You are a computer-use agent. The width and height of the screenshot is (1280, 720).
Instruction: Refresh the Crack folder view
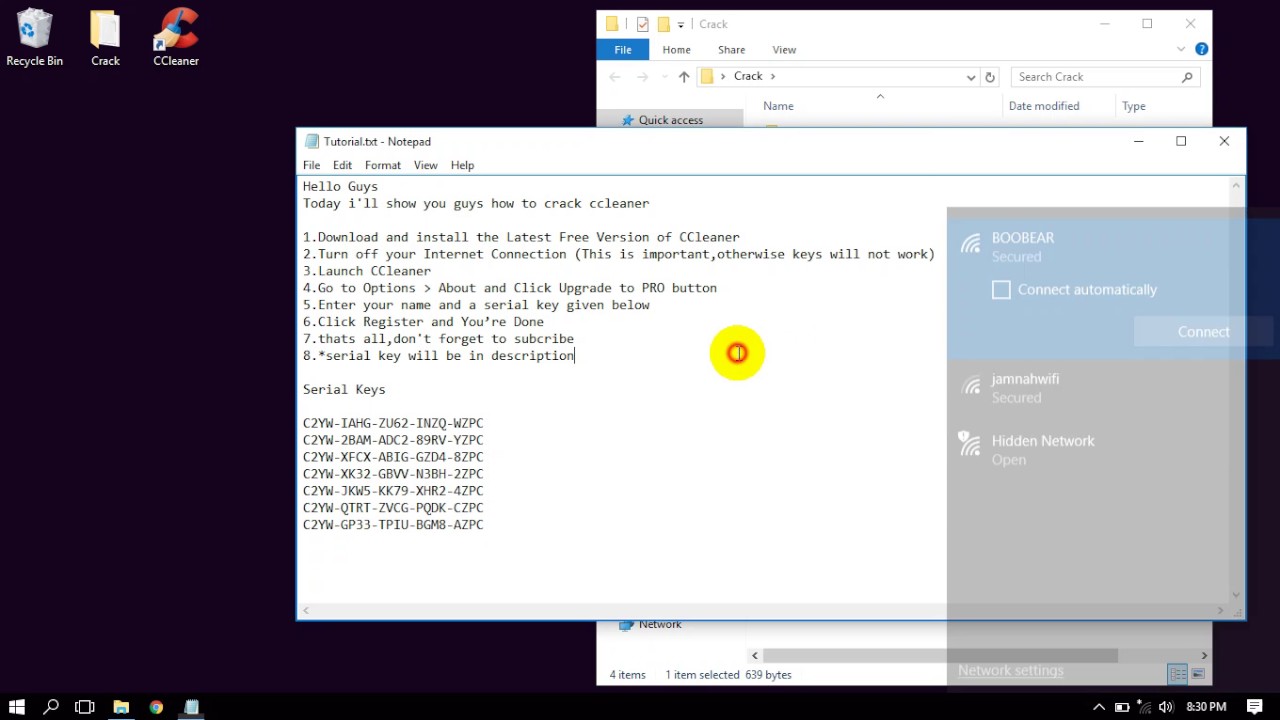click(990, 77)
